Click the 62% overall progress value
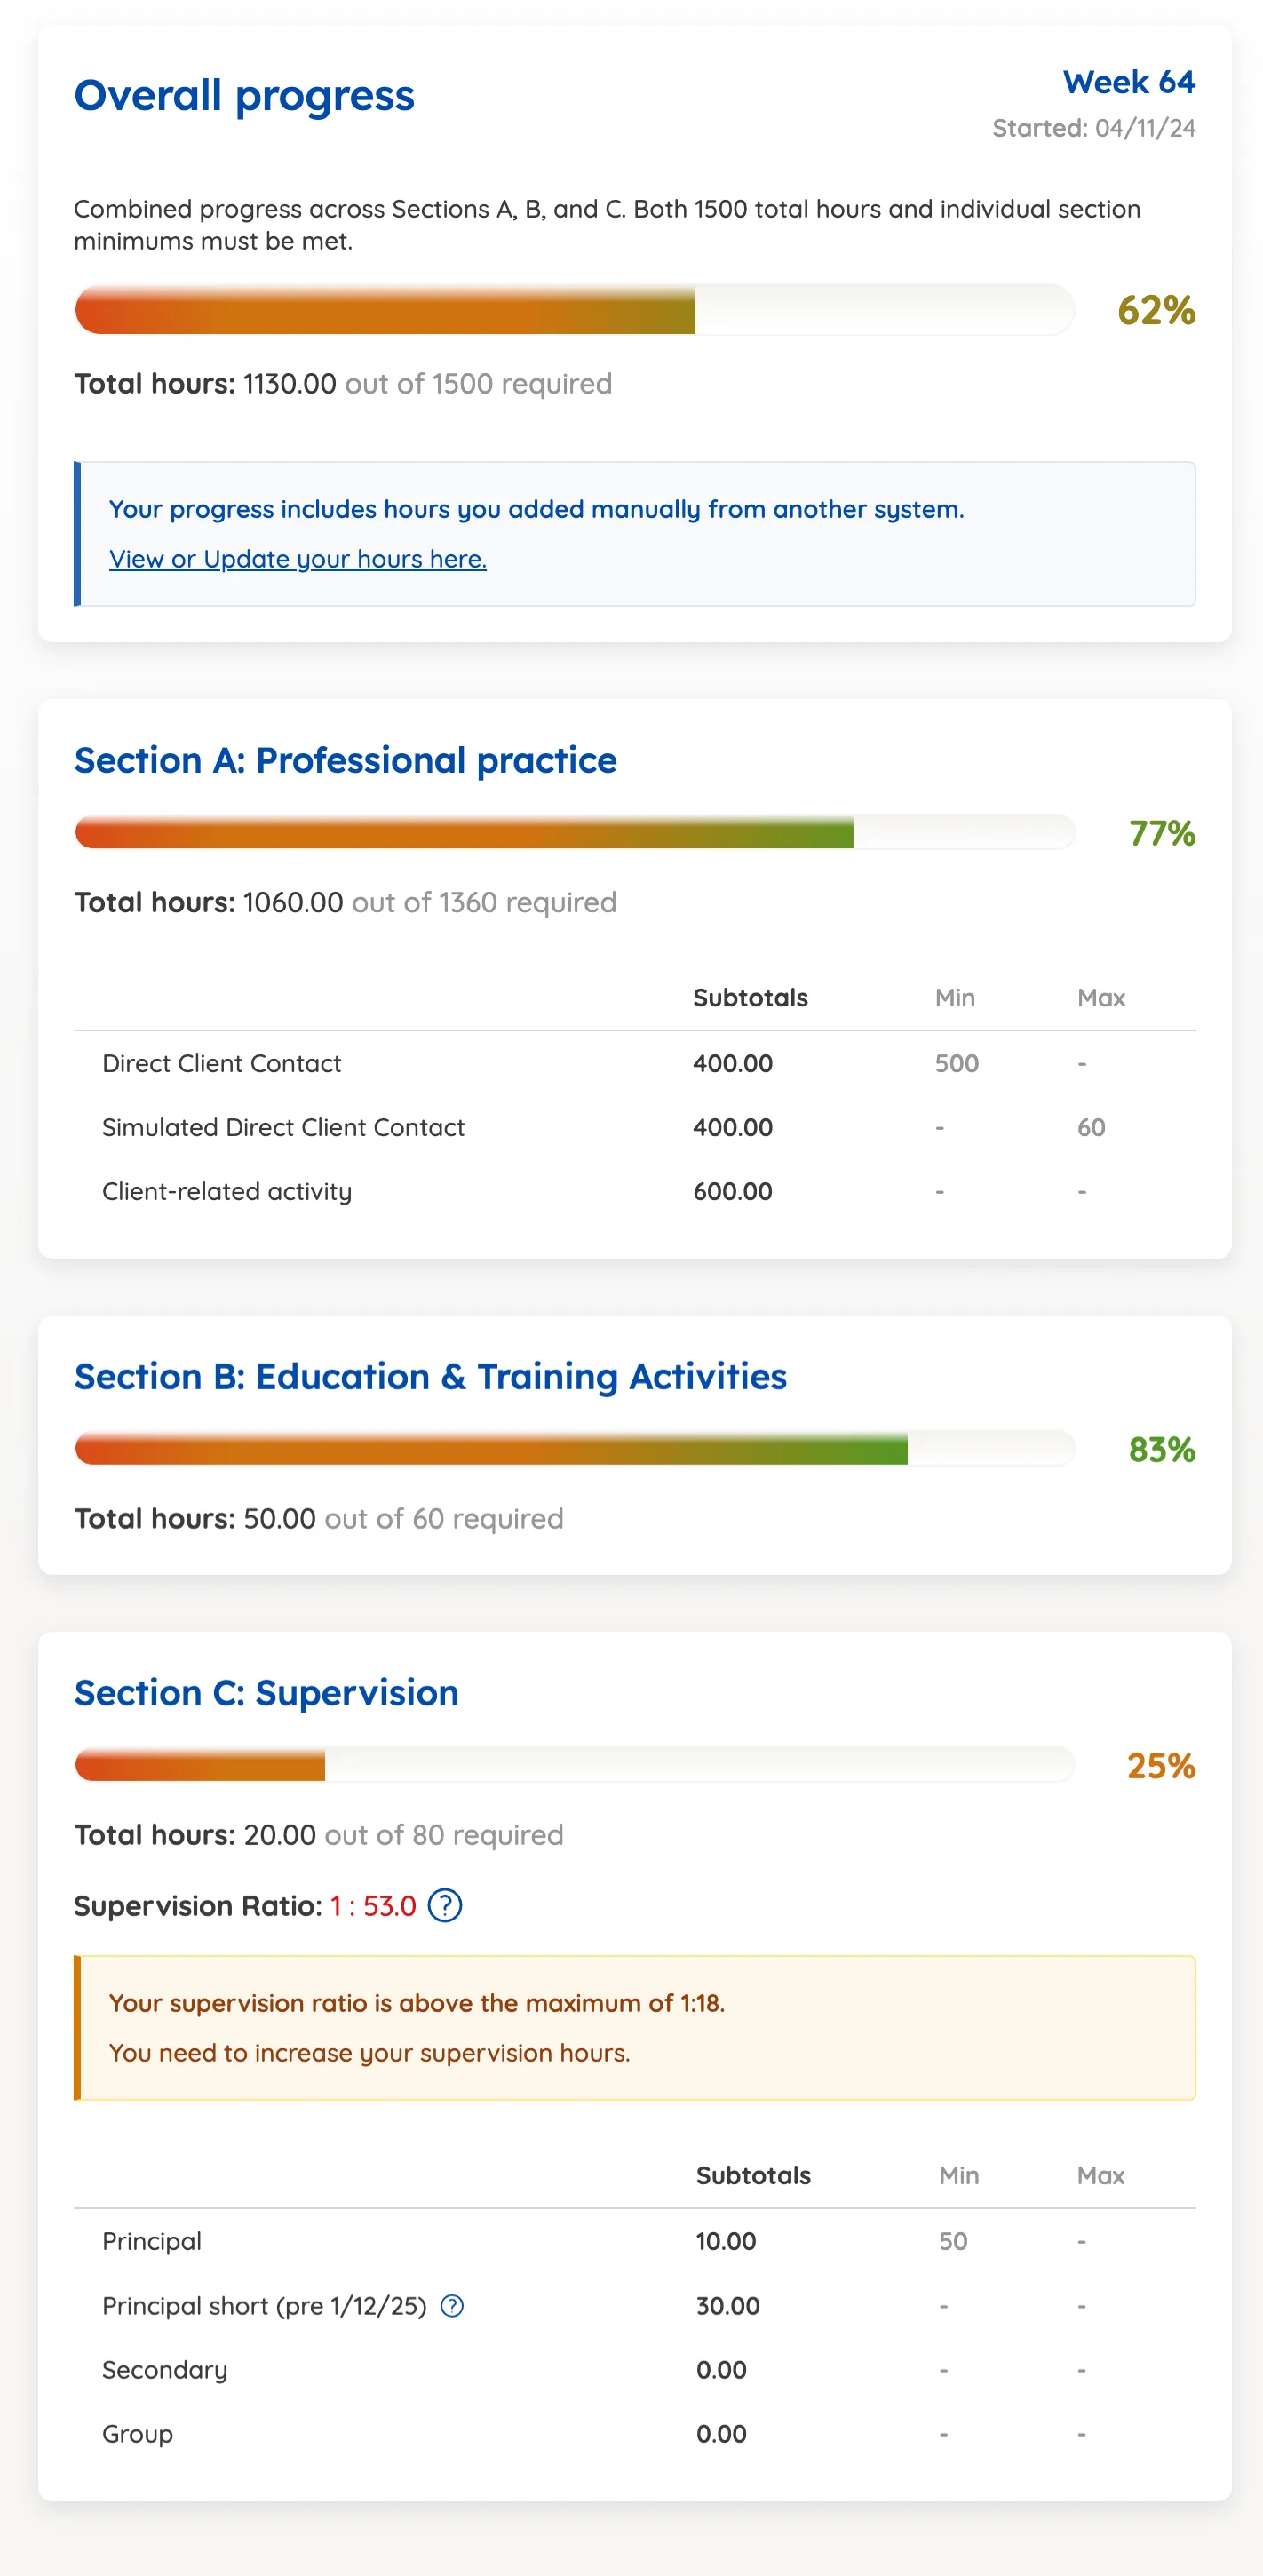 coord(1157,310)
